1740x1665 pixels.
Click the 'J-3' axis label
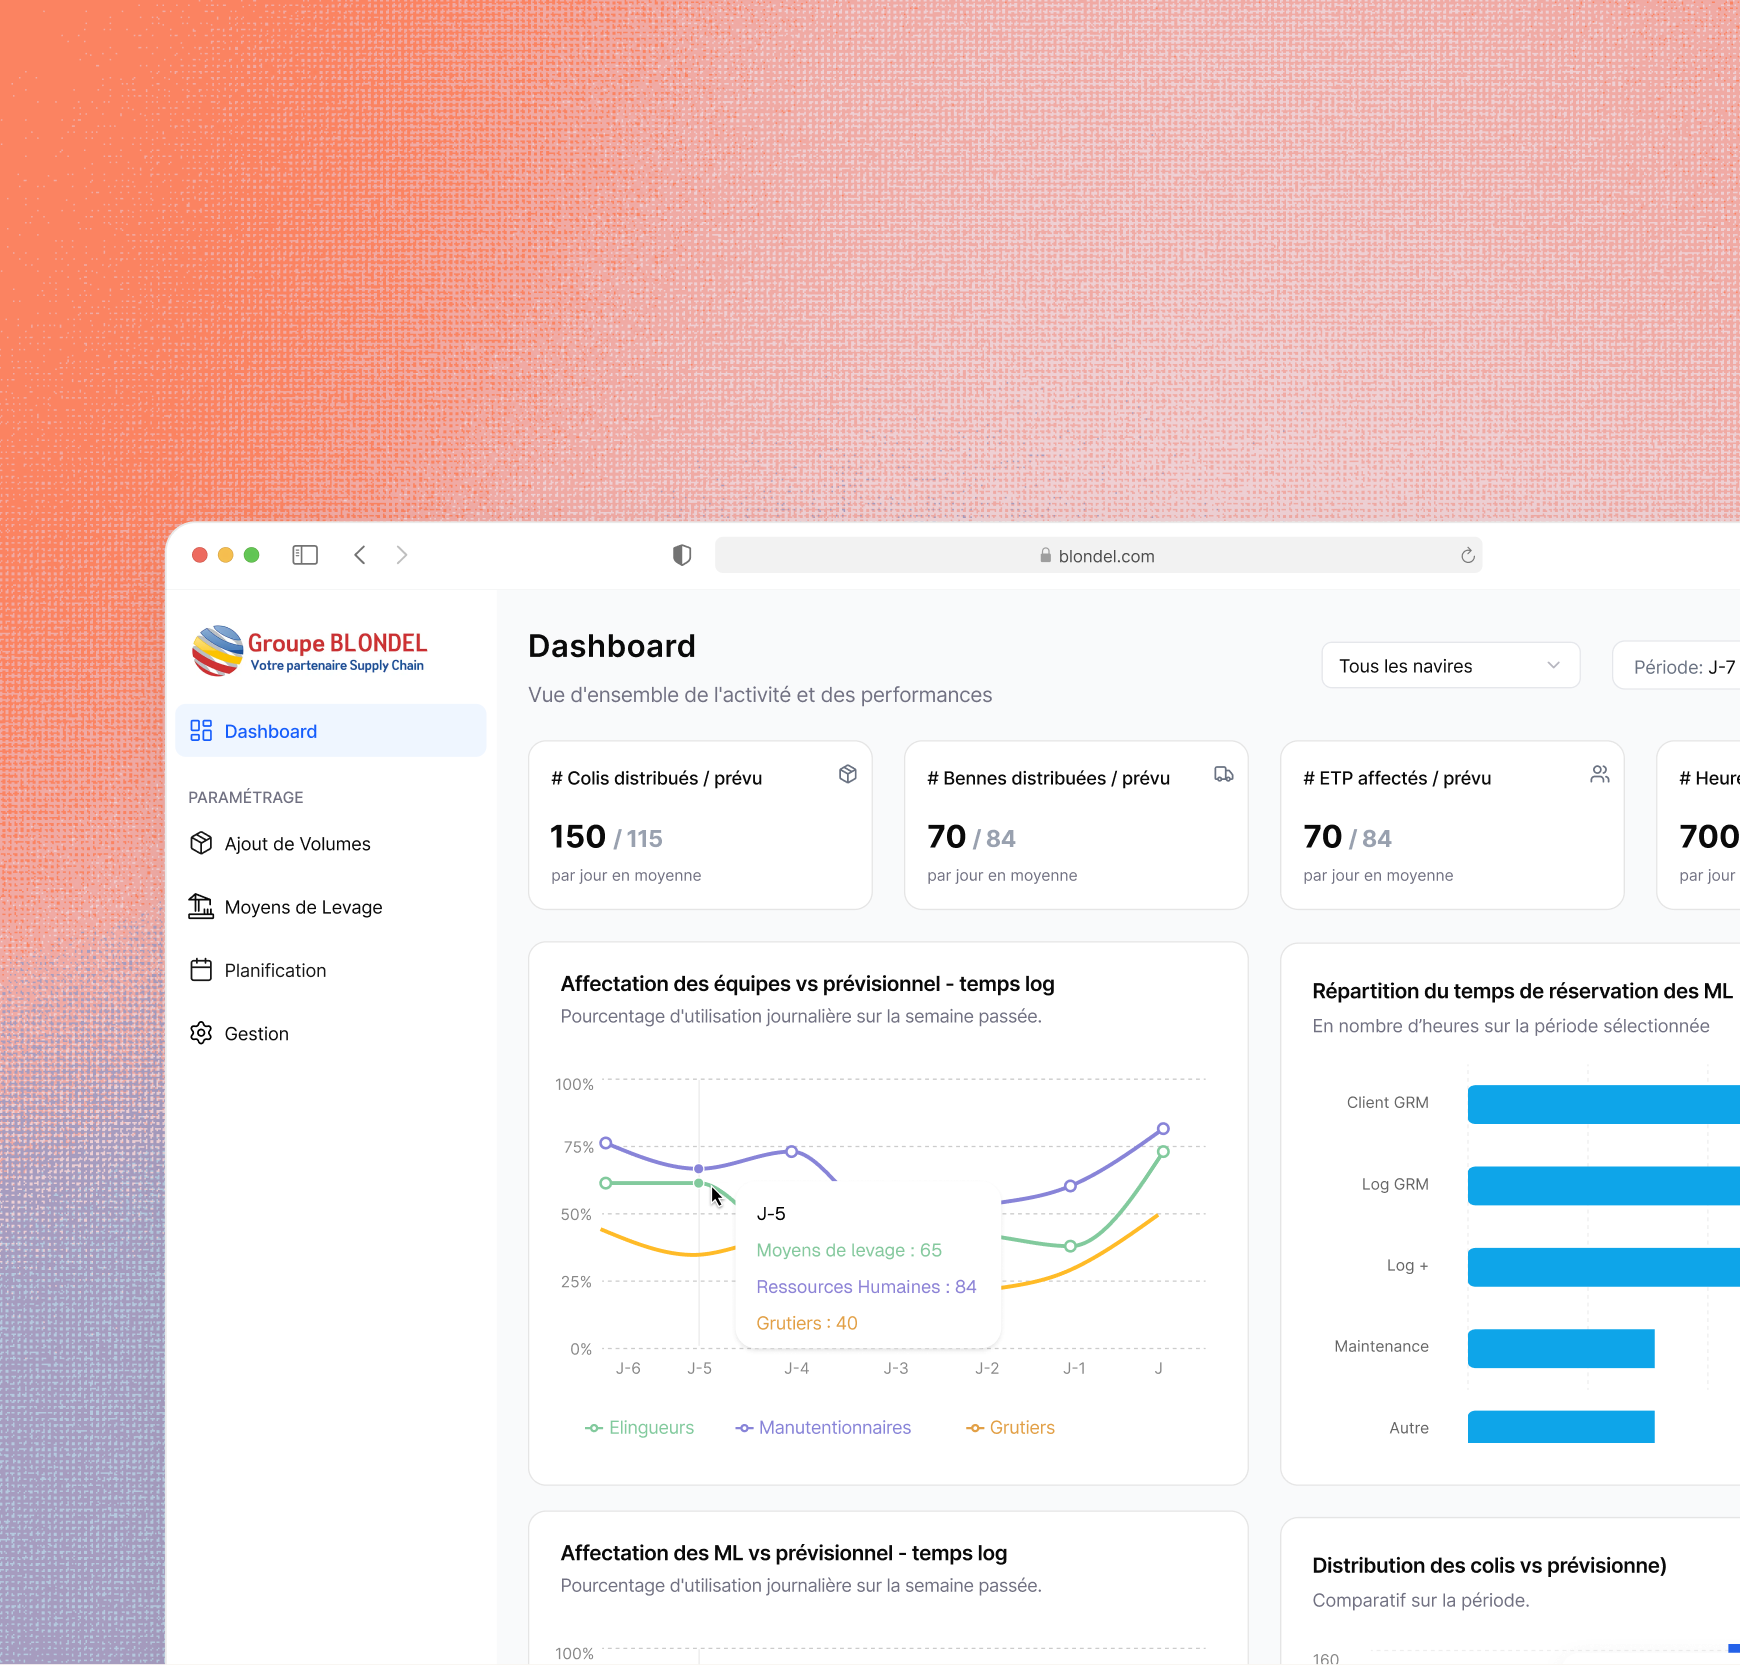[896, 1368]
